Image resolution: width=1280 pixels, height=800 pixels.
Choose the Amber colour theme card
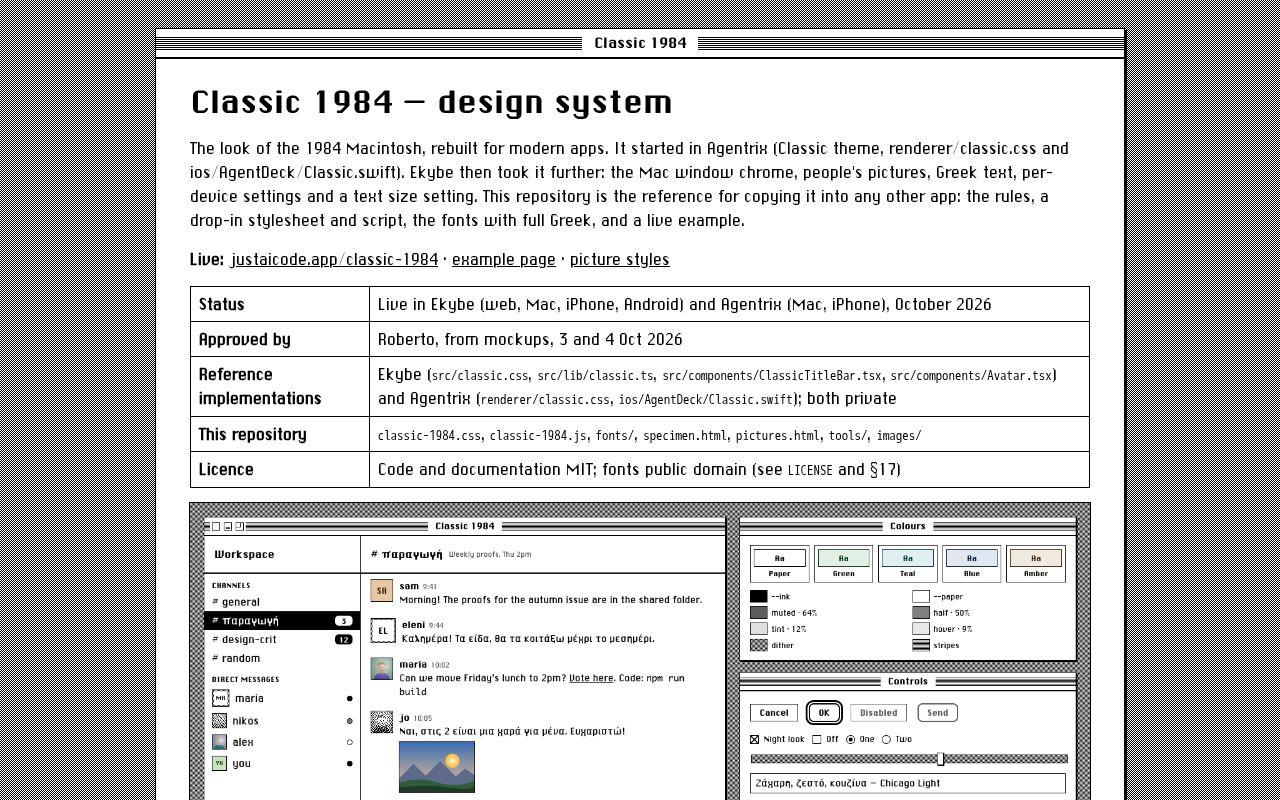pos(1036,564)
